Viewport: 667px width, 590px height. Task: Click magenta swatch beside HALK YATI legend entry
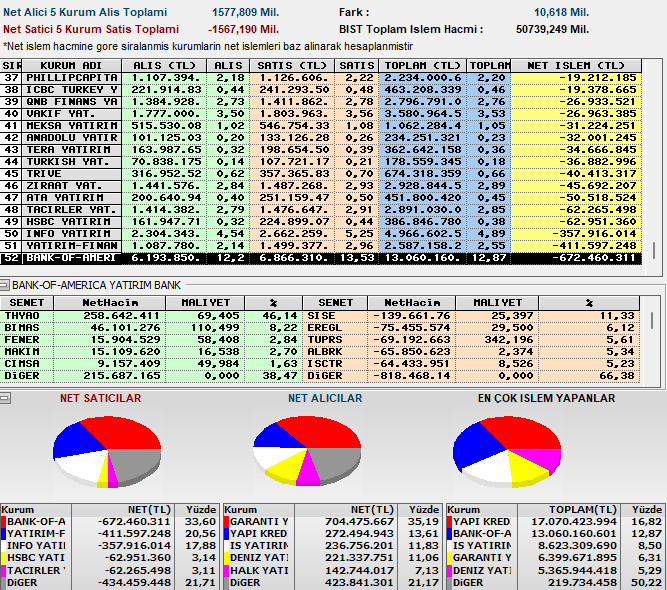226,570
